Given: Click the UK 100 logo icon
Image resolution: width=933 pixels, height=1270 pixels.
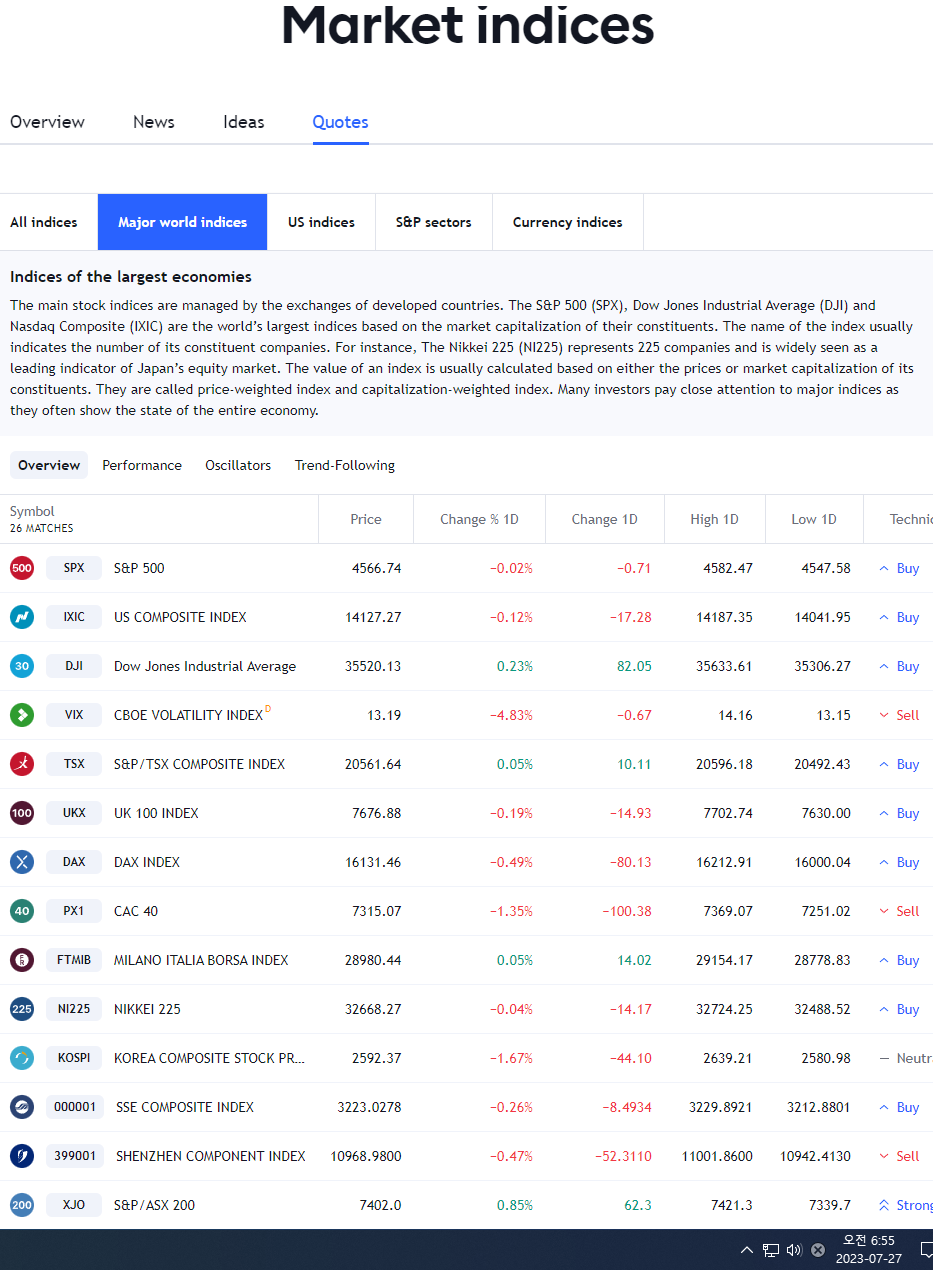Looking at the screenshot, I should point(22,813).
